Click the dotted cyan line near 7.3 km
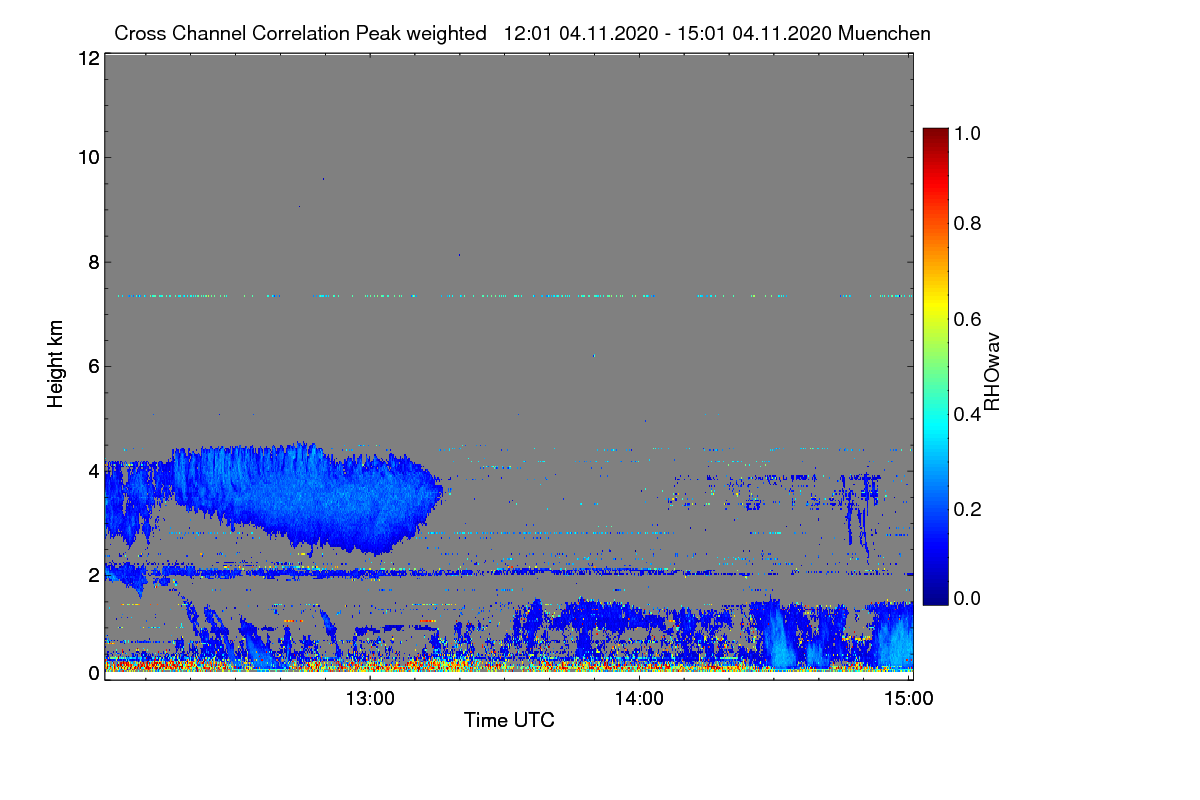 pos(510,296)
